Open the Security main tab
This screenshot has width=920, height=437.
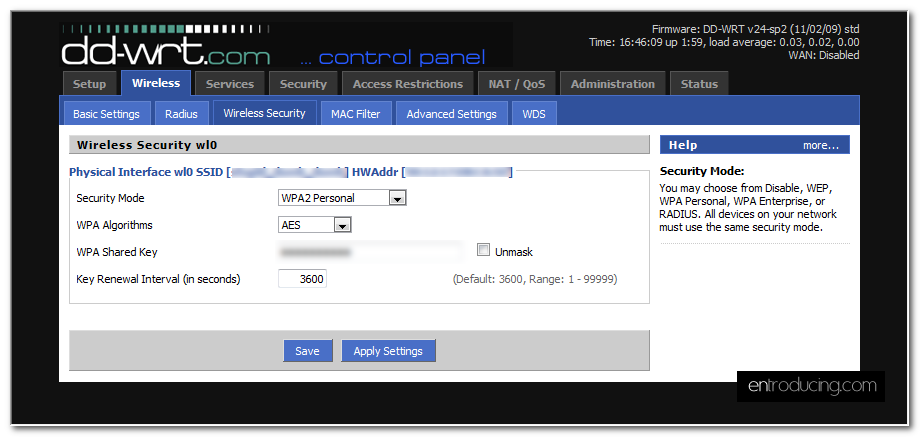pos(303,84)
